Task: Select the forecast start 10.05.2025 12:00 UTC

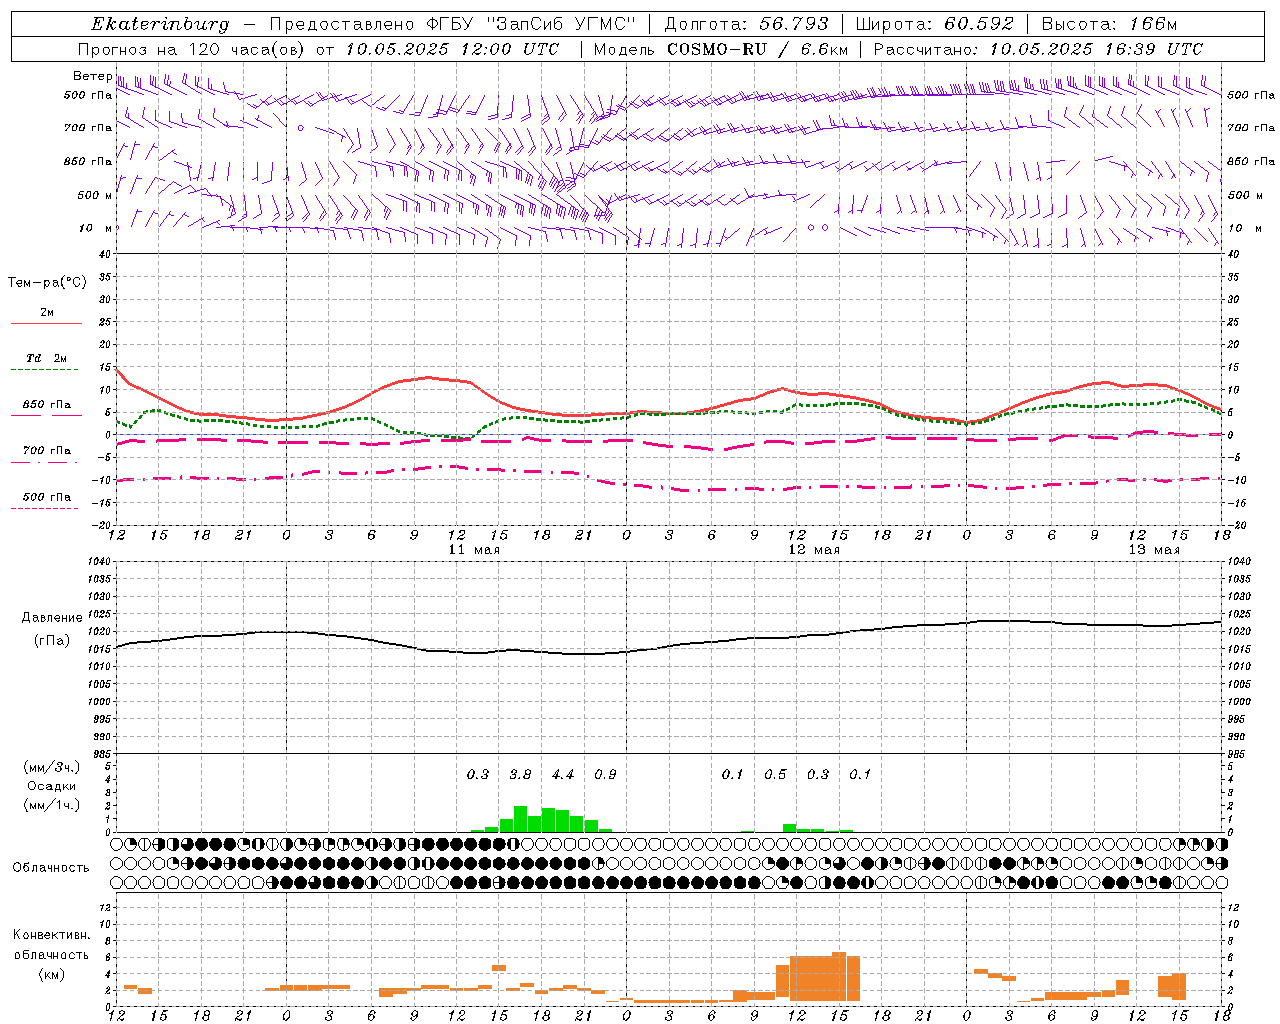Action: tap(453, 49)
